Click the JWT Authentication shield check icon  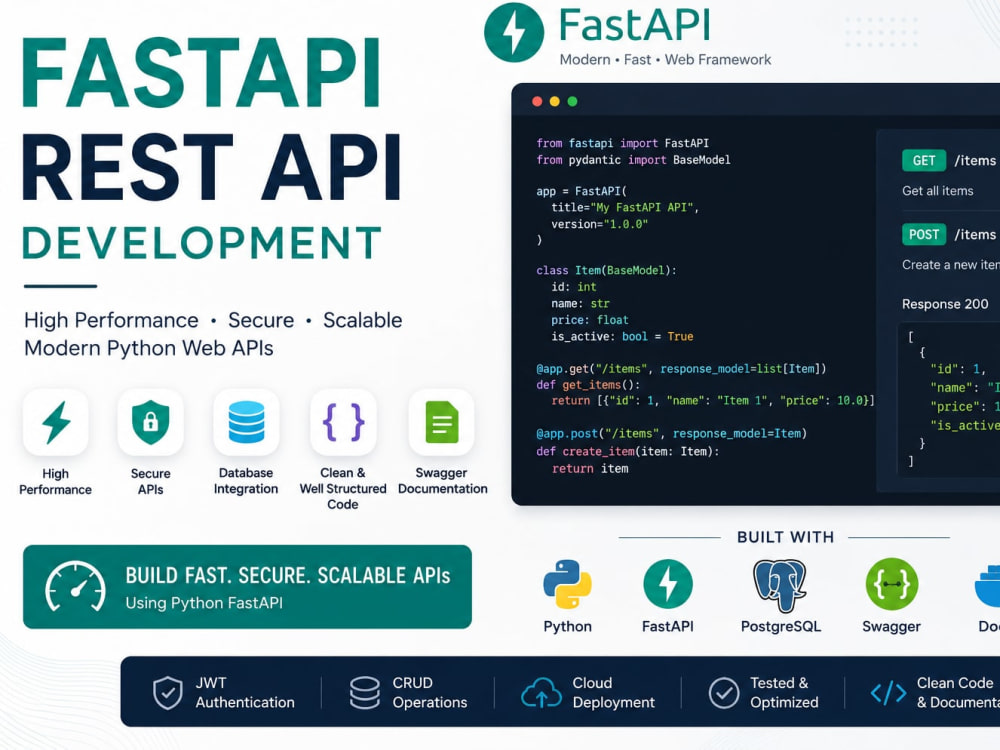click(168, 693)
